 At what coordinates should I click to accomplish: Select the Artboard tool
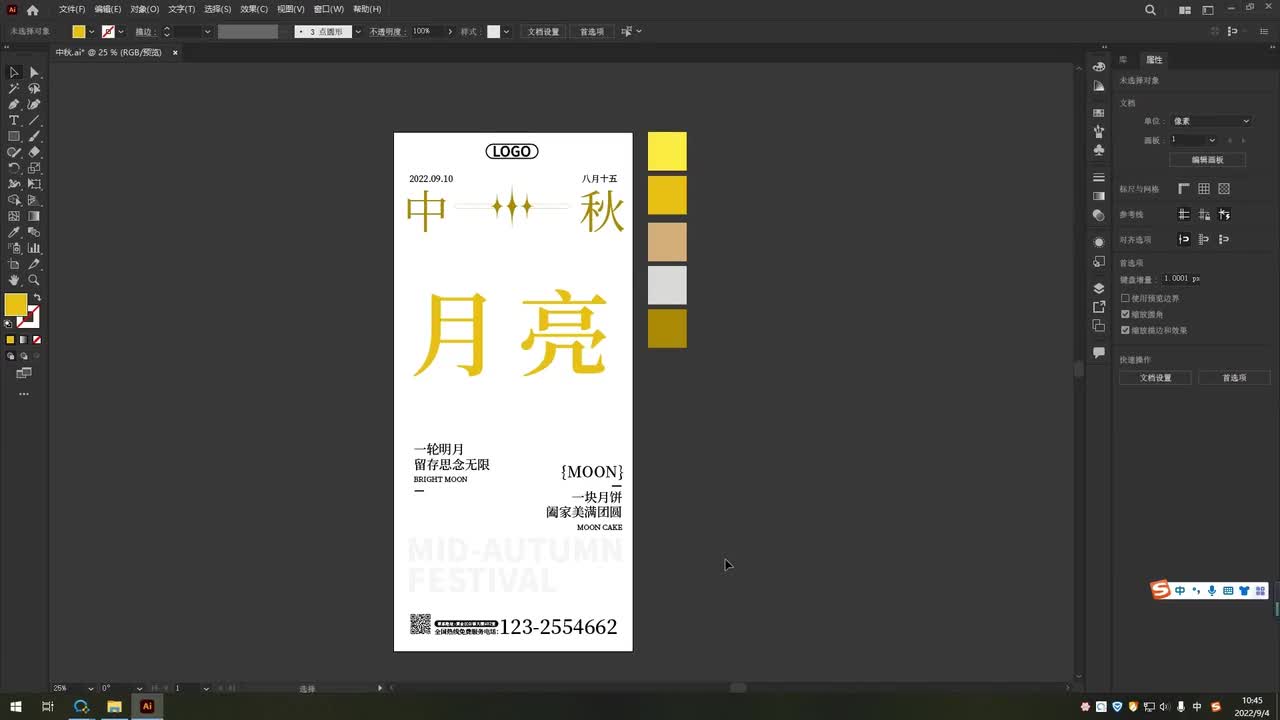click(14, 264)
